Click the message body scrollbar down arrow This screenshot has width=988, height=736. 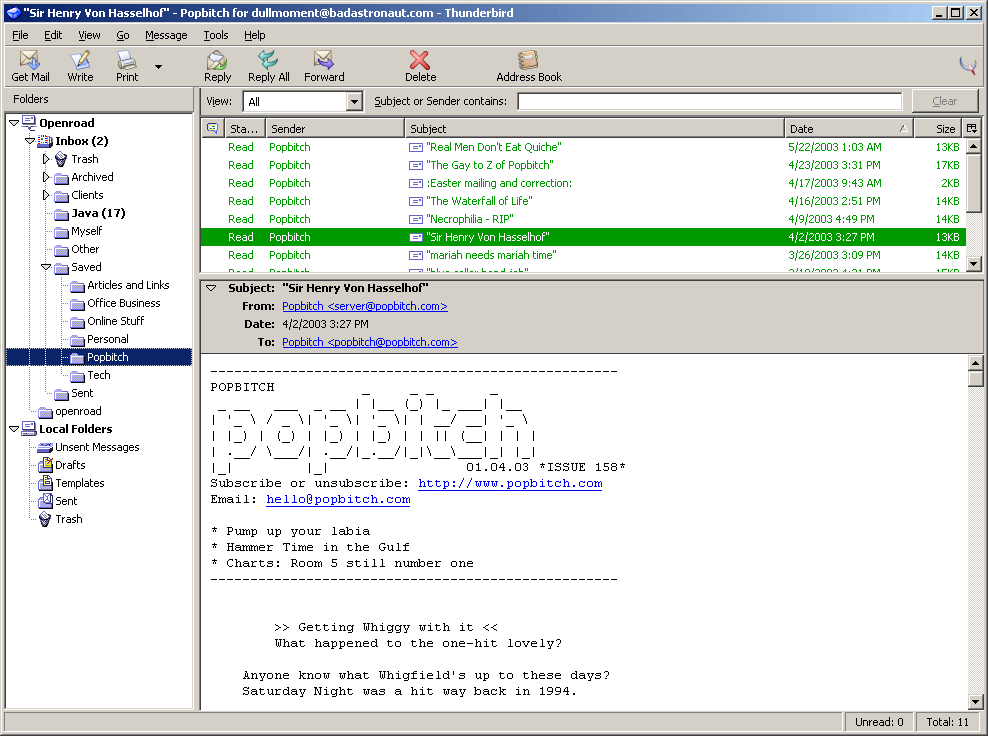click(975, 701)
